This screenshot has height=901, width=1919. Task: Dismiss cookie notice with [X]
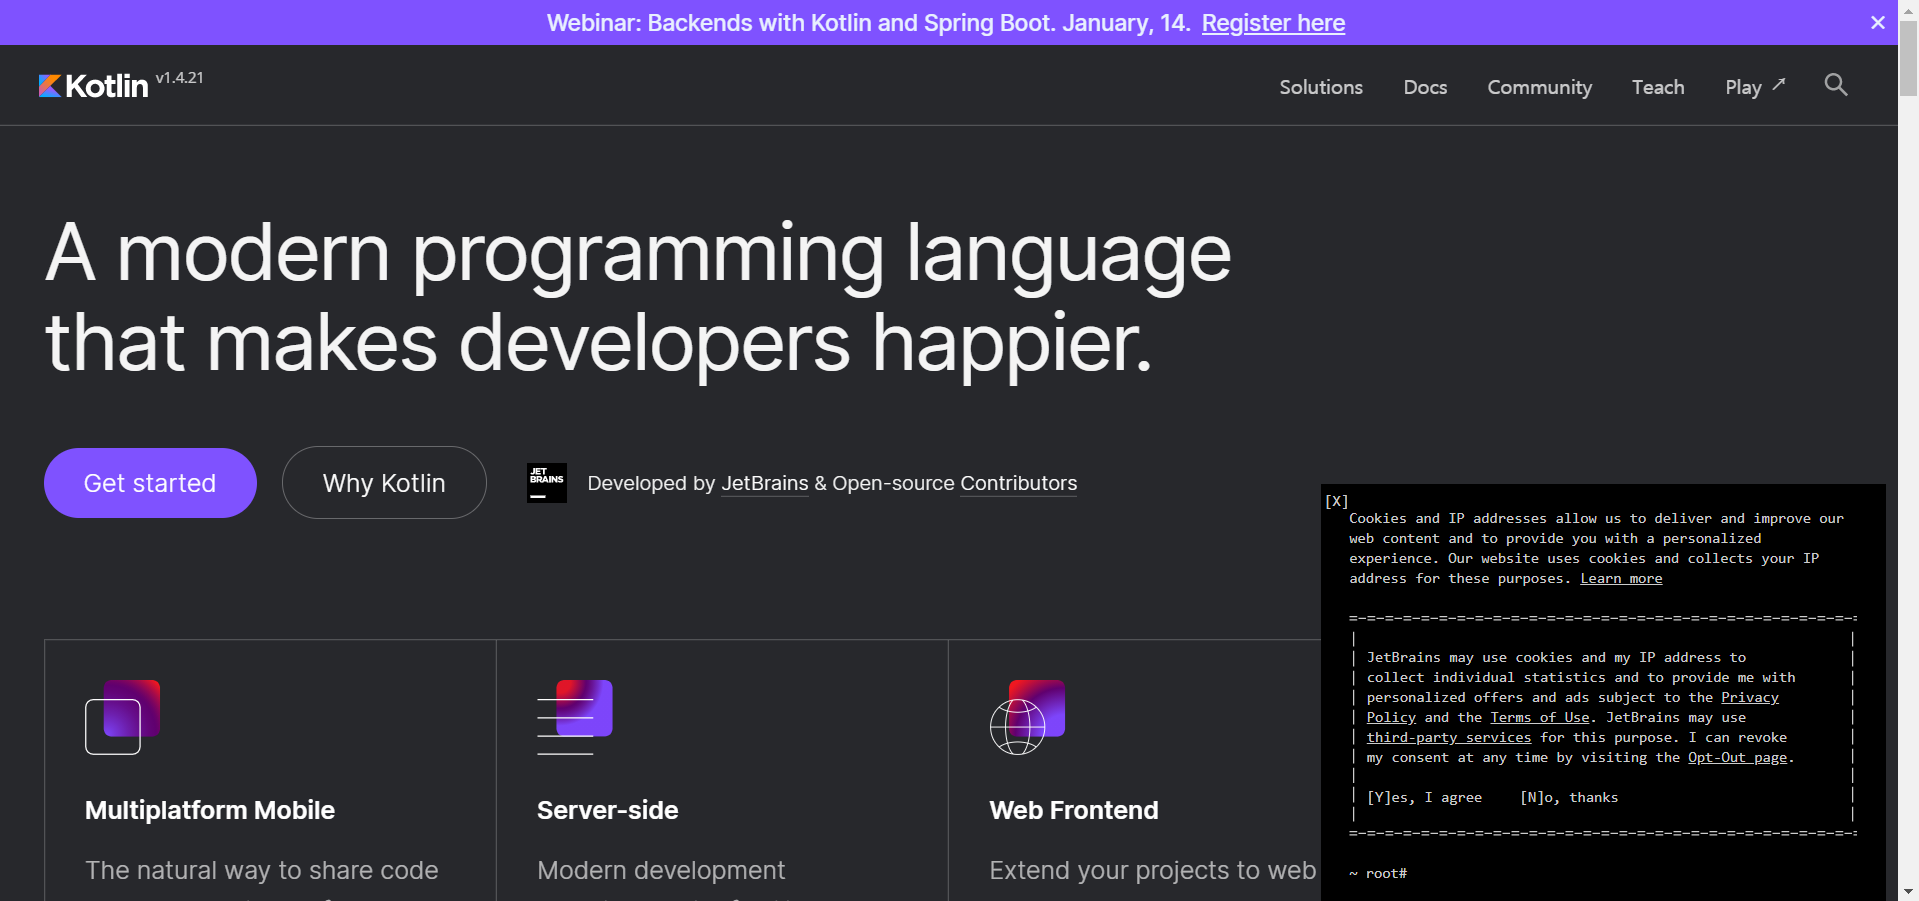point(1336,501)
